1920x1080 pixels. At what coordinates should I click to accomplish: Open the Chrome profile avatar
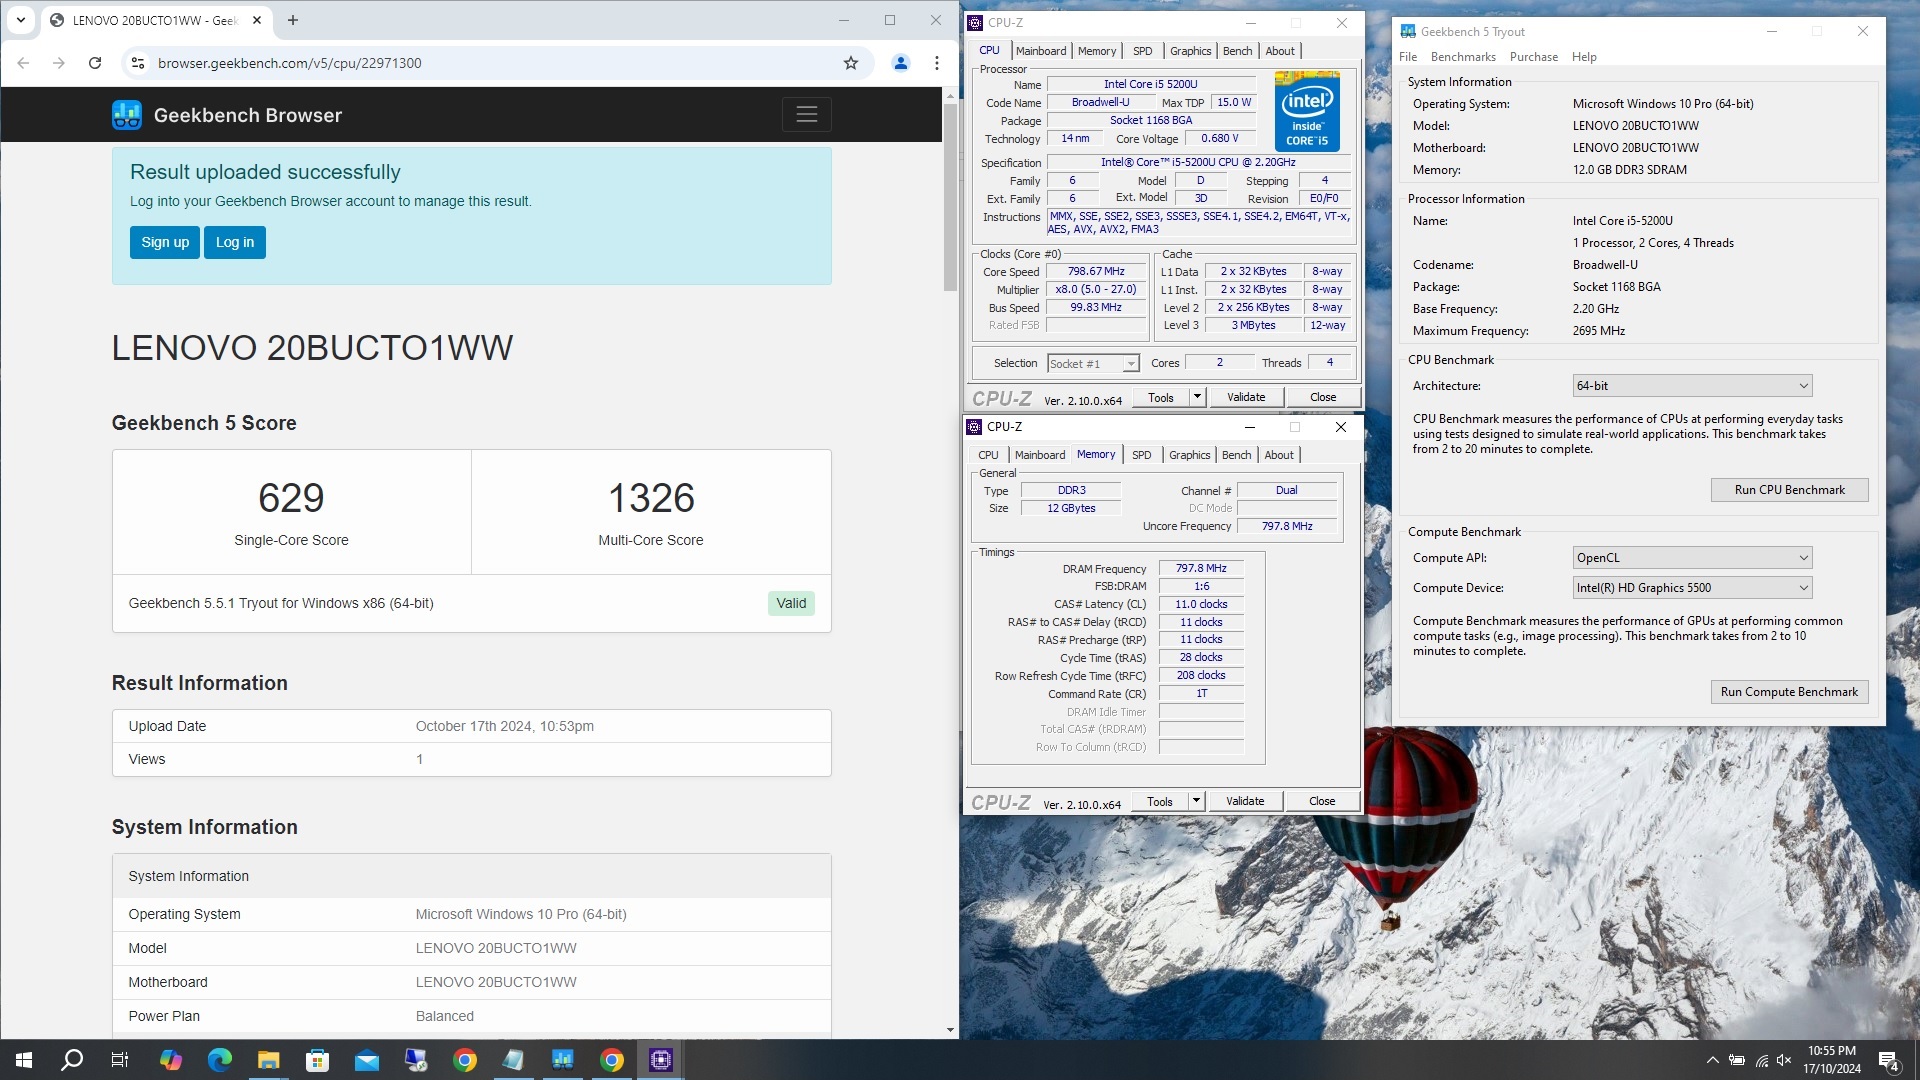pos(900,63)
